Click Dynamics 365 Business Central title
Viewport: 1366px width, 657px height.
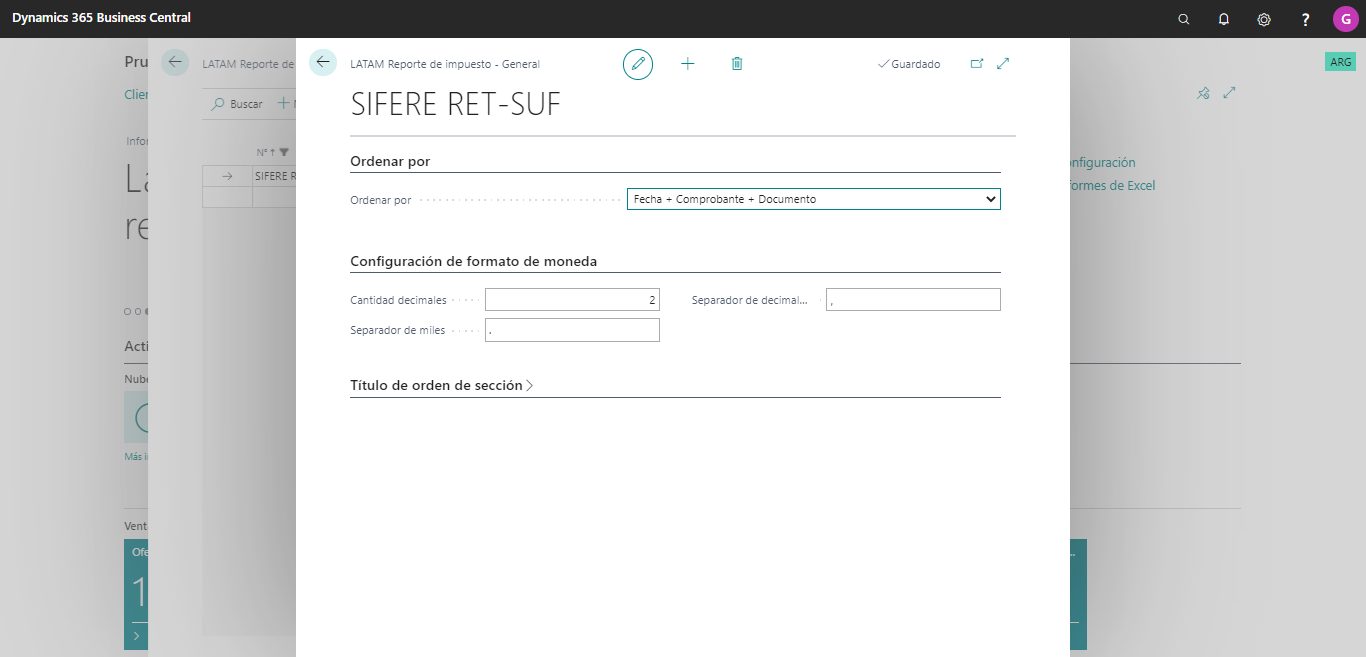(x=101, y=18)
